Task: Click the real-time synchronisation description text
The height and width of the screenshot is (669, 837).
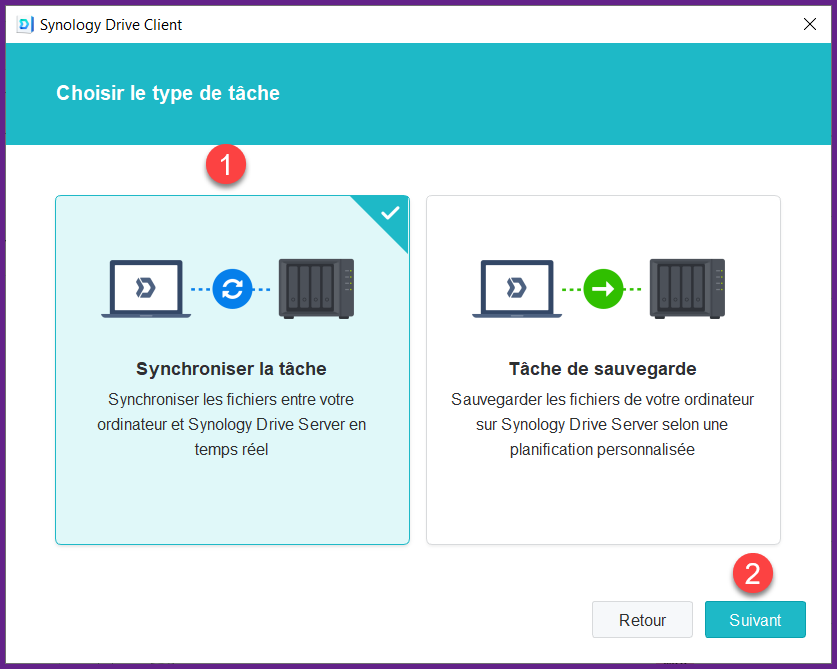Action: pyautogui.click(x=231, y=424)
